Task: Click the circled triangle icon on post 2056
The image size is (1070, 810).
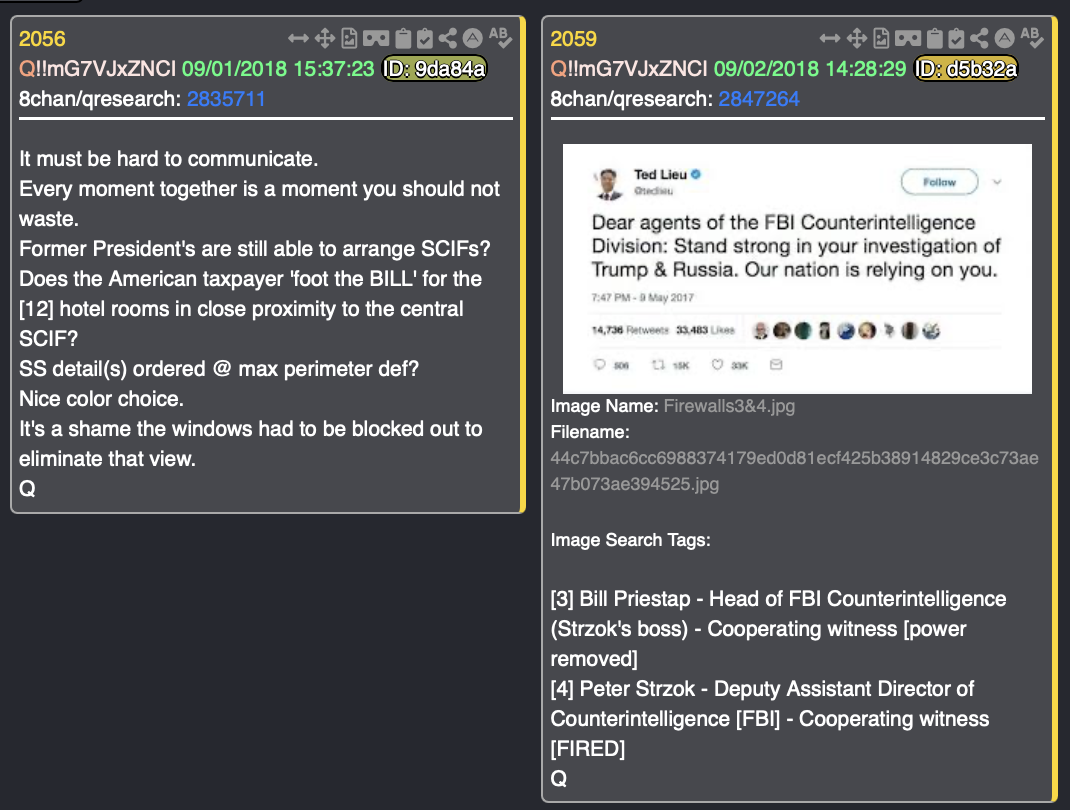Action: point(472,38)
